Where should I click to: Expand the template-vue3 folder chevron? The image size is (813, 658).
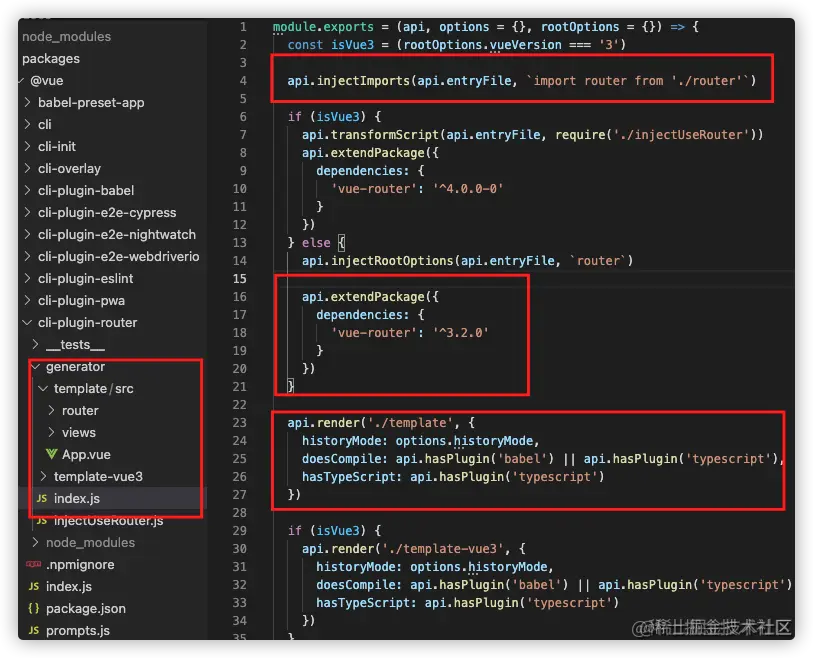click(x=44, y=477)
